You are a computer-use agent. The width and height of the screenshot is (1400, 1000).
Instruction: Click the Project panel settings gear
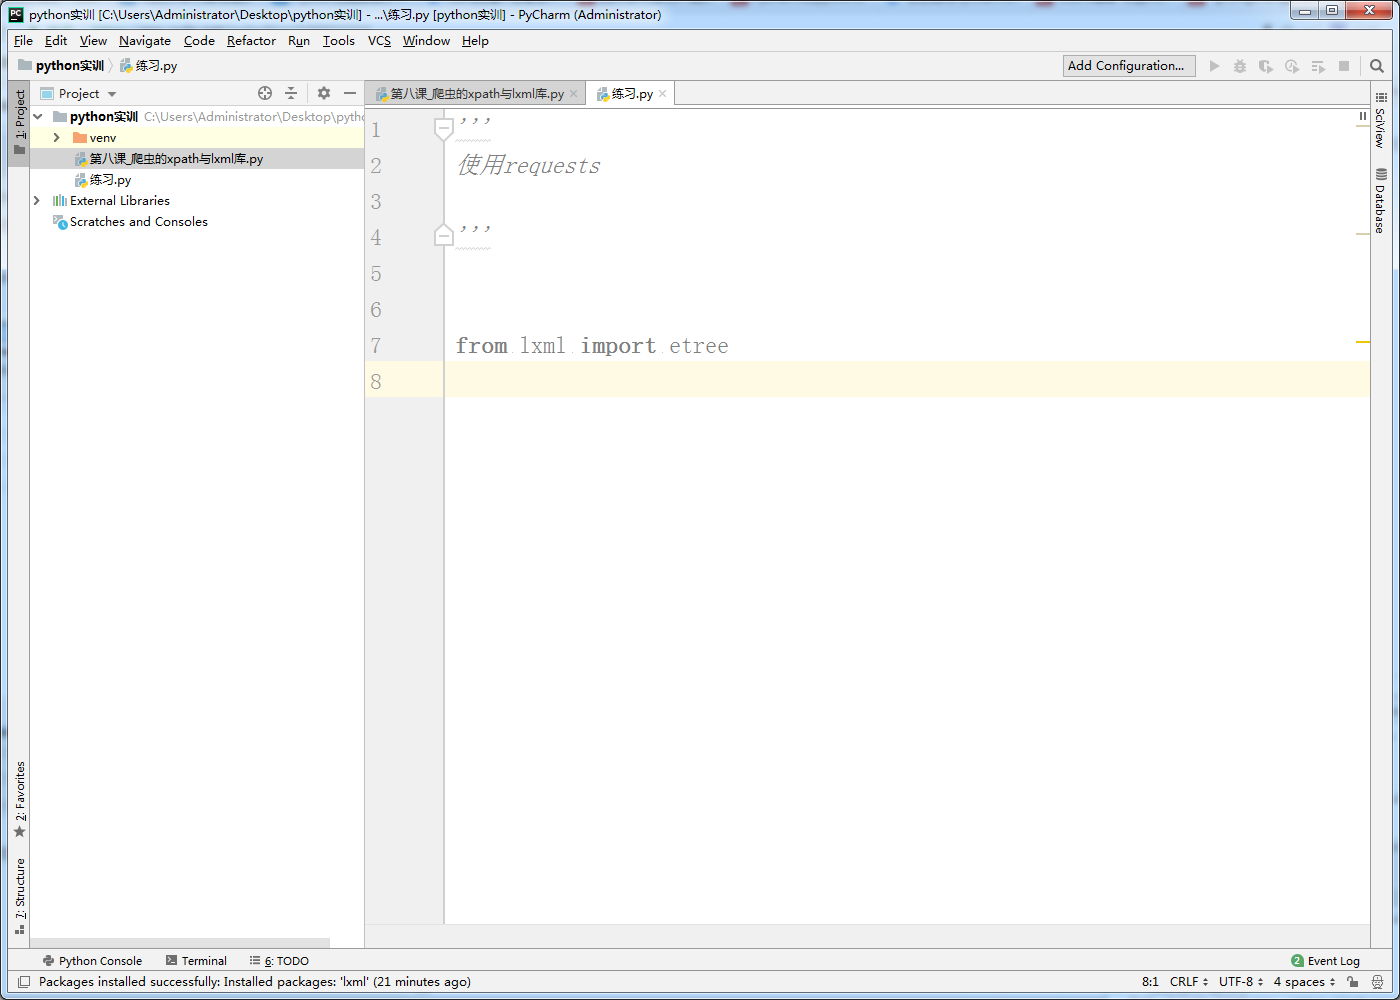click(x=323, y=92)
